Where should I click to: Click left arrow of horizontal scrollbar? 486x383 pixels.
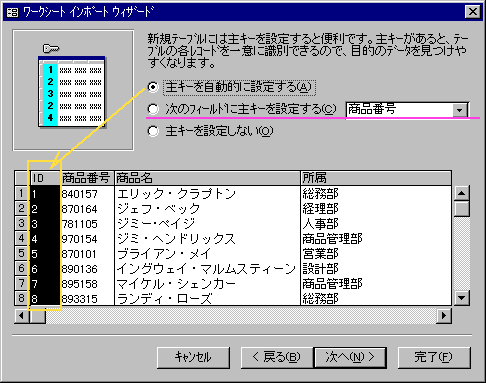[x=22, y=315]
